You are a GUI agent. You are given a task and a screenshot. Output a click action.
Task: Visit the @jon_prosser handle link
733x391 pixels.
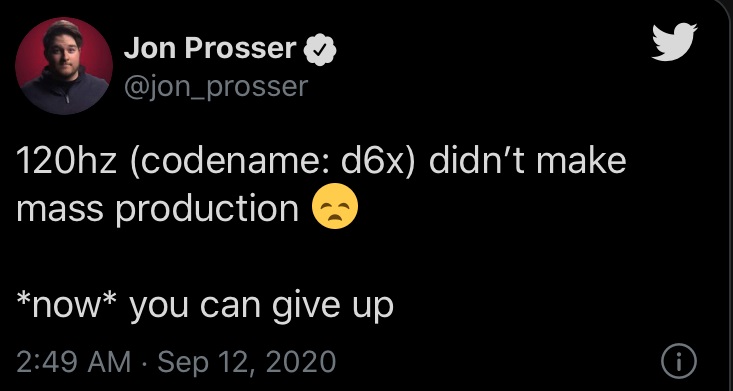click(x=216, y=86)
